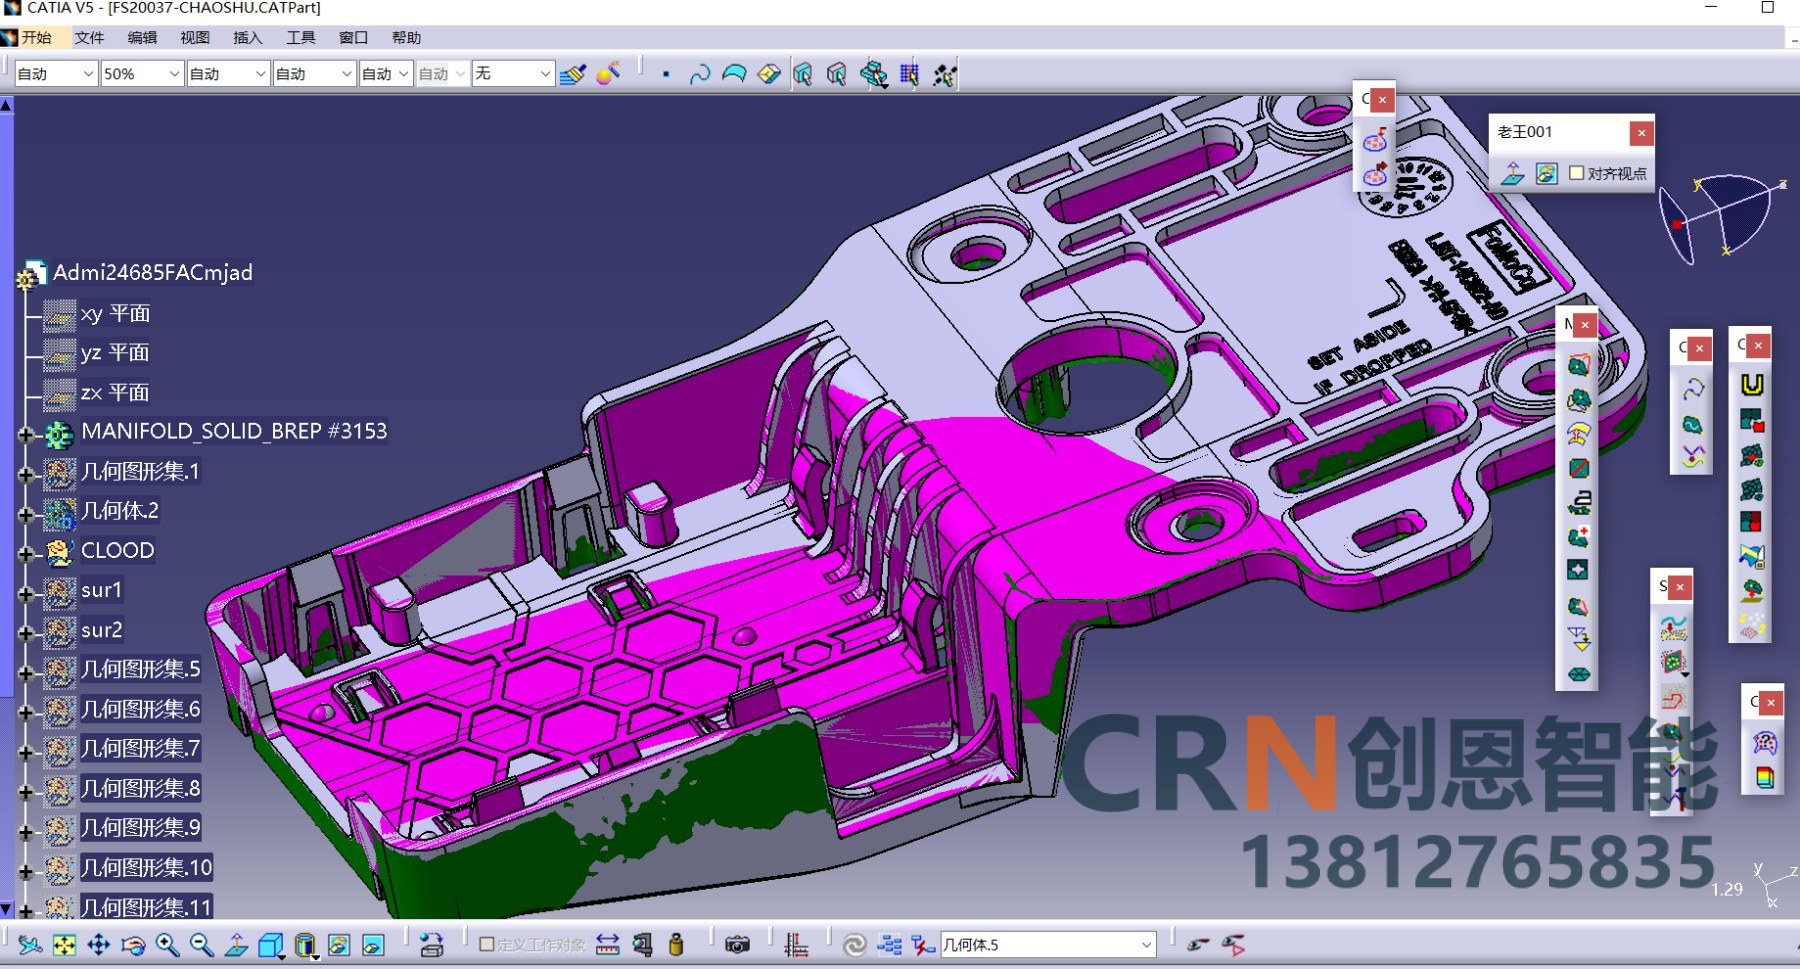Open the 工具 menu
This screenshot has height=969, width=1800.
(300, 38)
